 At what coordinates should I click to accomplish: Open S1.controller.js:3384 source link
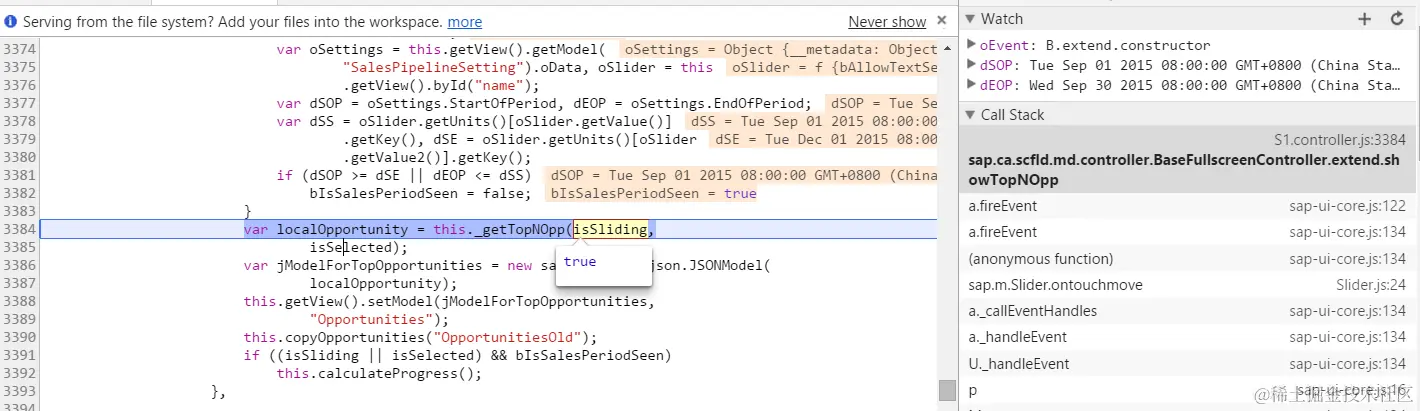(1340, 138)
